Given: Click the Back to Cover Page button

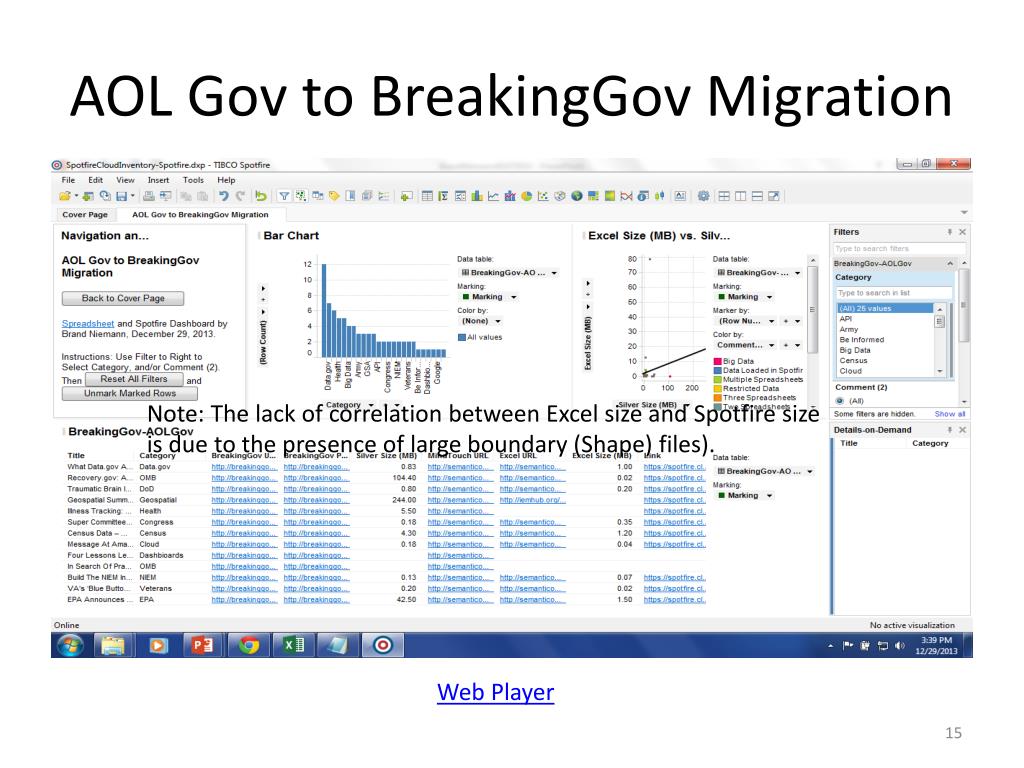Looking at the screenshot, I should point(123,298).
